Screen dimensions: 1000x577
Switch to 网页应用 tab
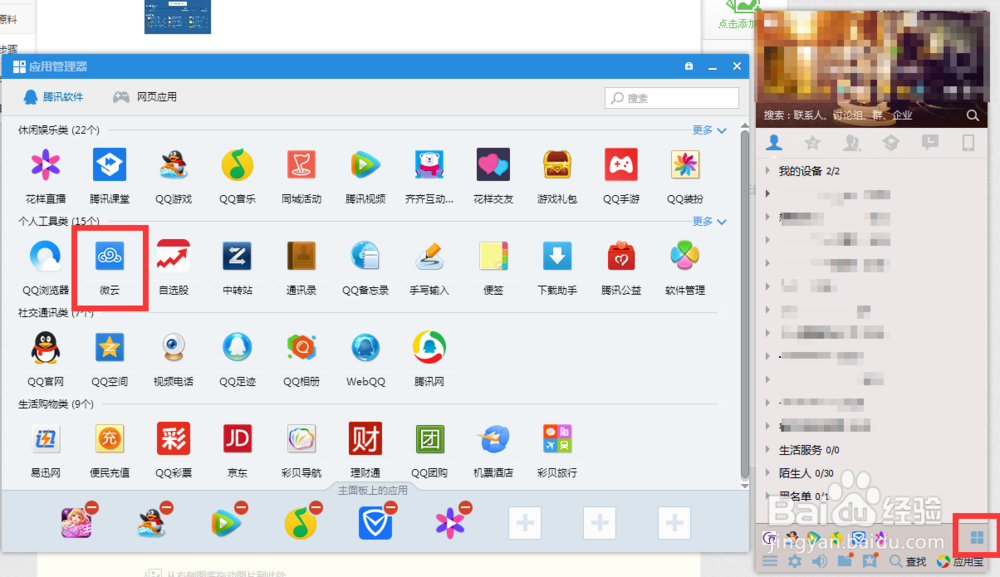(x=145, y=97)
